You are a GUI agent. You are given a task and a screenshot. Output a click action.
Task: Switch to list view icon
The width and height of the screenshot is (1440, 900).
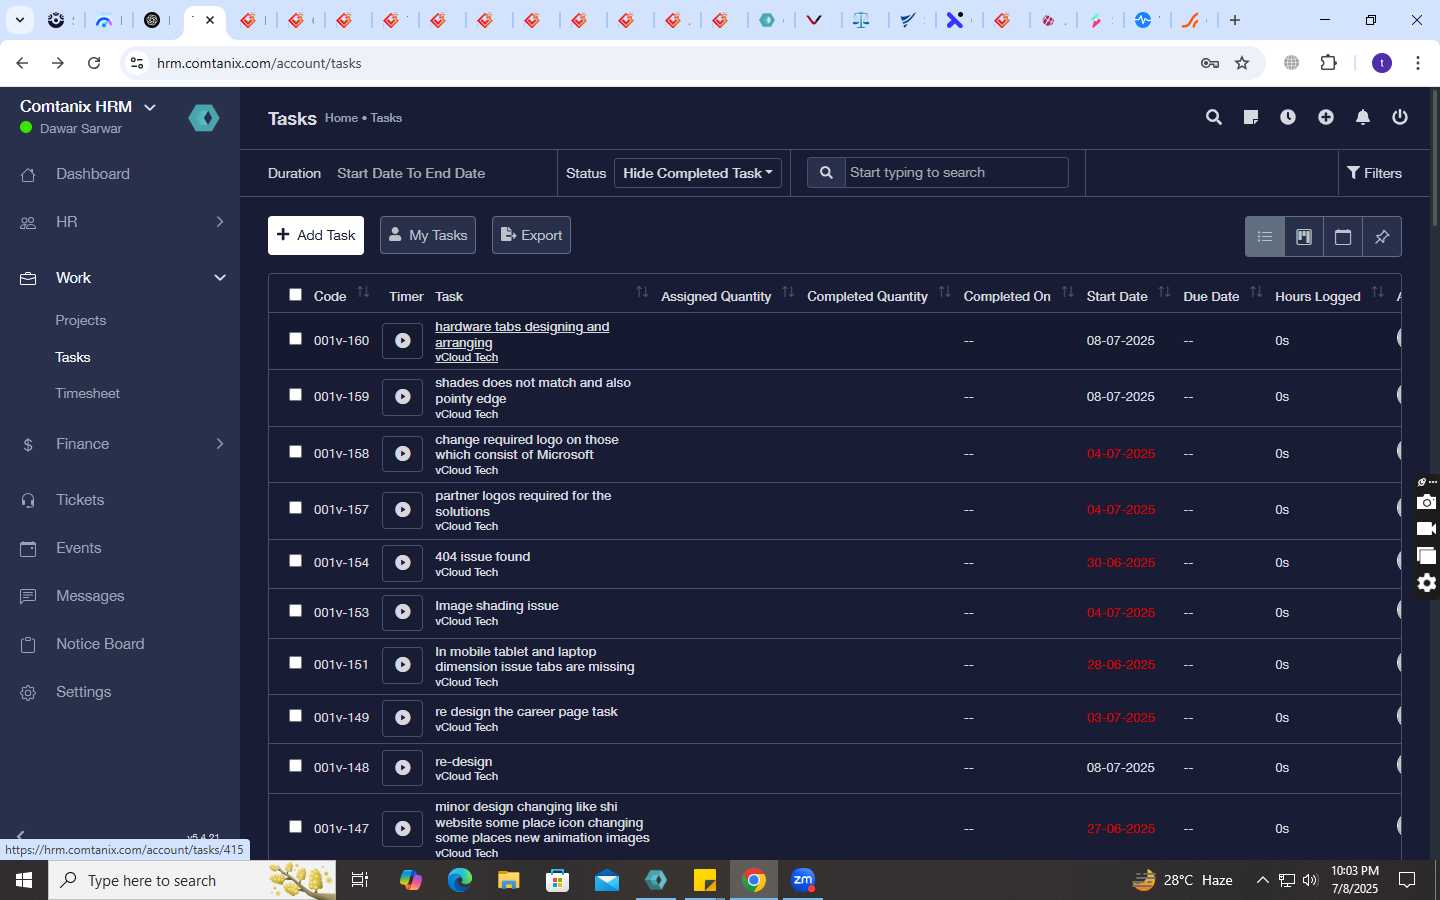click(1265, 237)
